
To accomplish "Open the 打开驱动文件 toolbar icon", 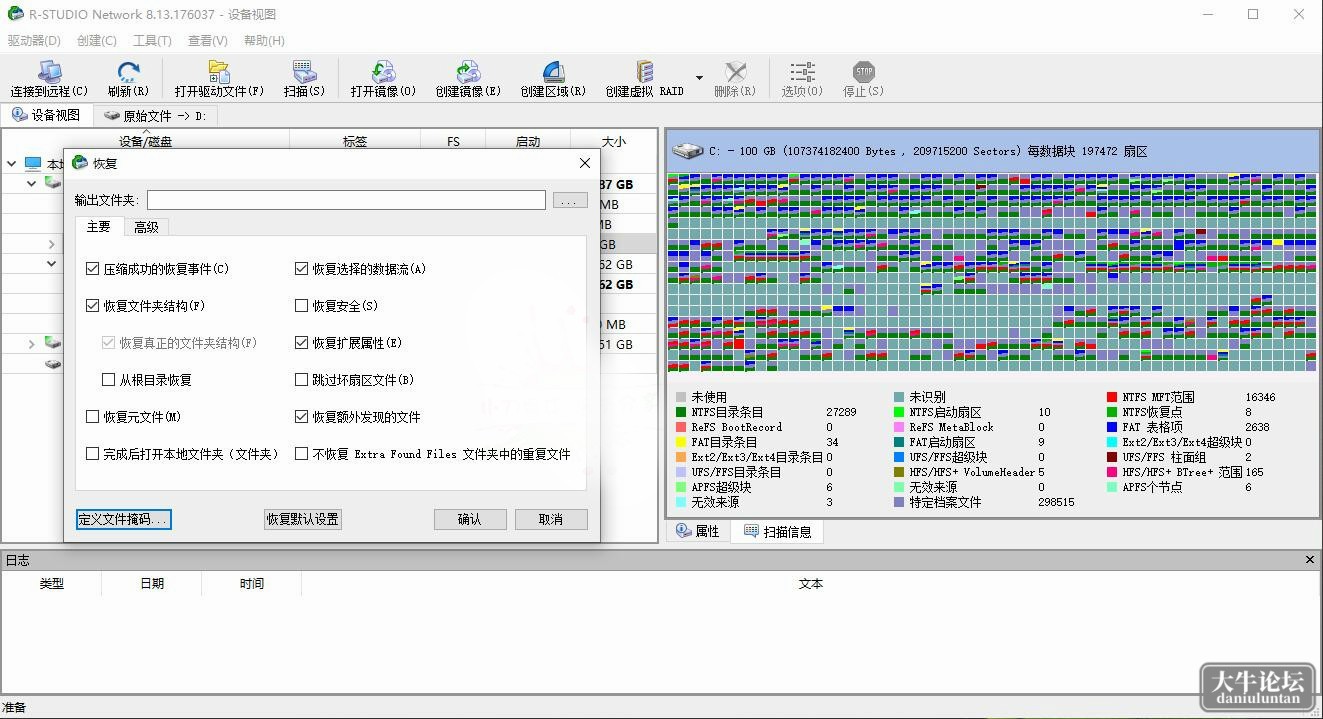I will pos(219,73).
